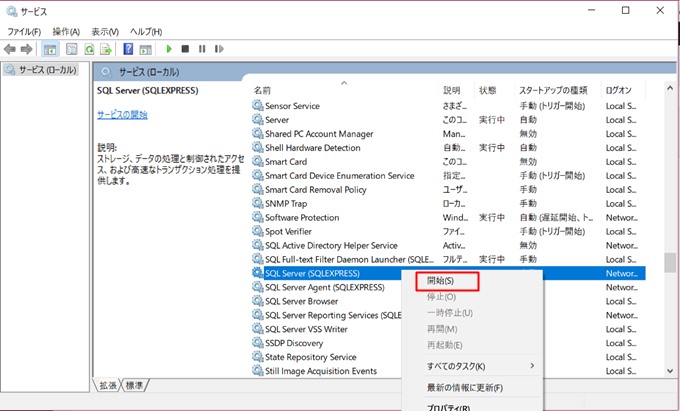Select the Software Protection row
Image resolution: width=680 pixels, height=411 pixels.
[x=448, y=217]
